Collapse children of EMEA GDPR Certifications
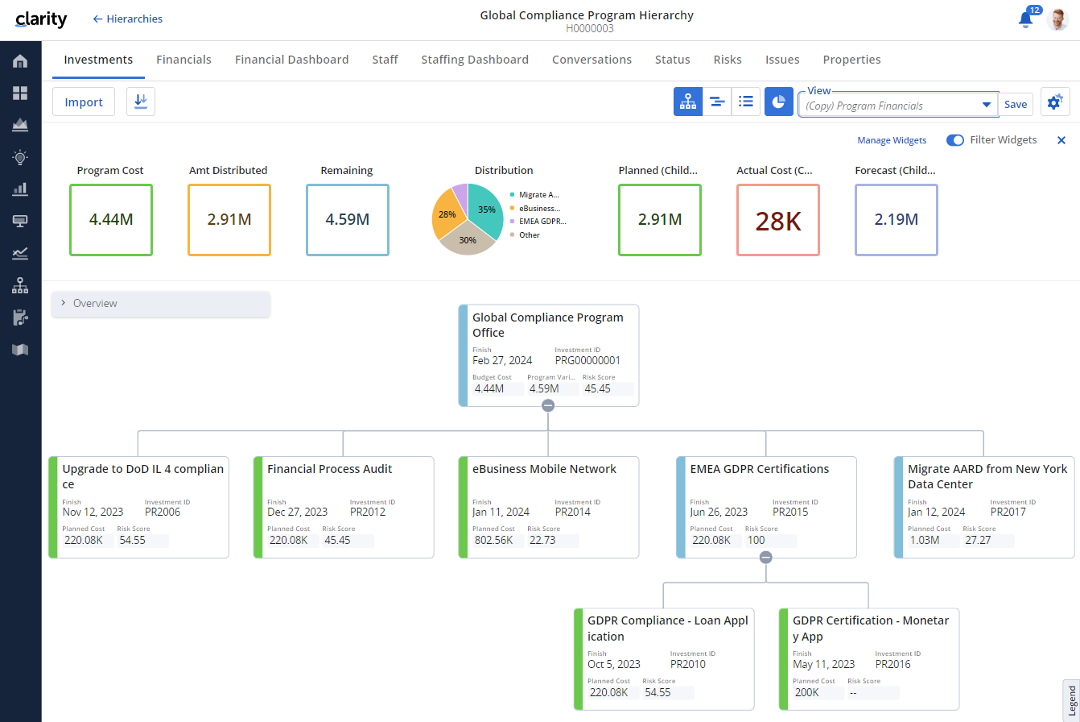The width and height of the screenshot is (1080, 722). (x=766, y=558)
